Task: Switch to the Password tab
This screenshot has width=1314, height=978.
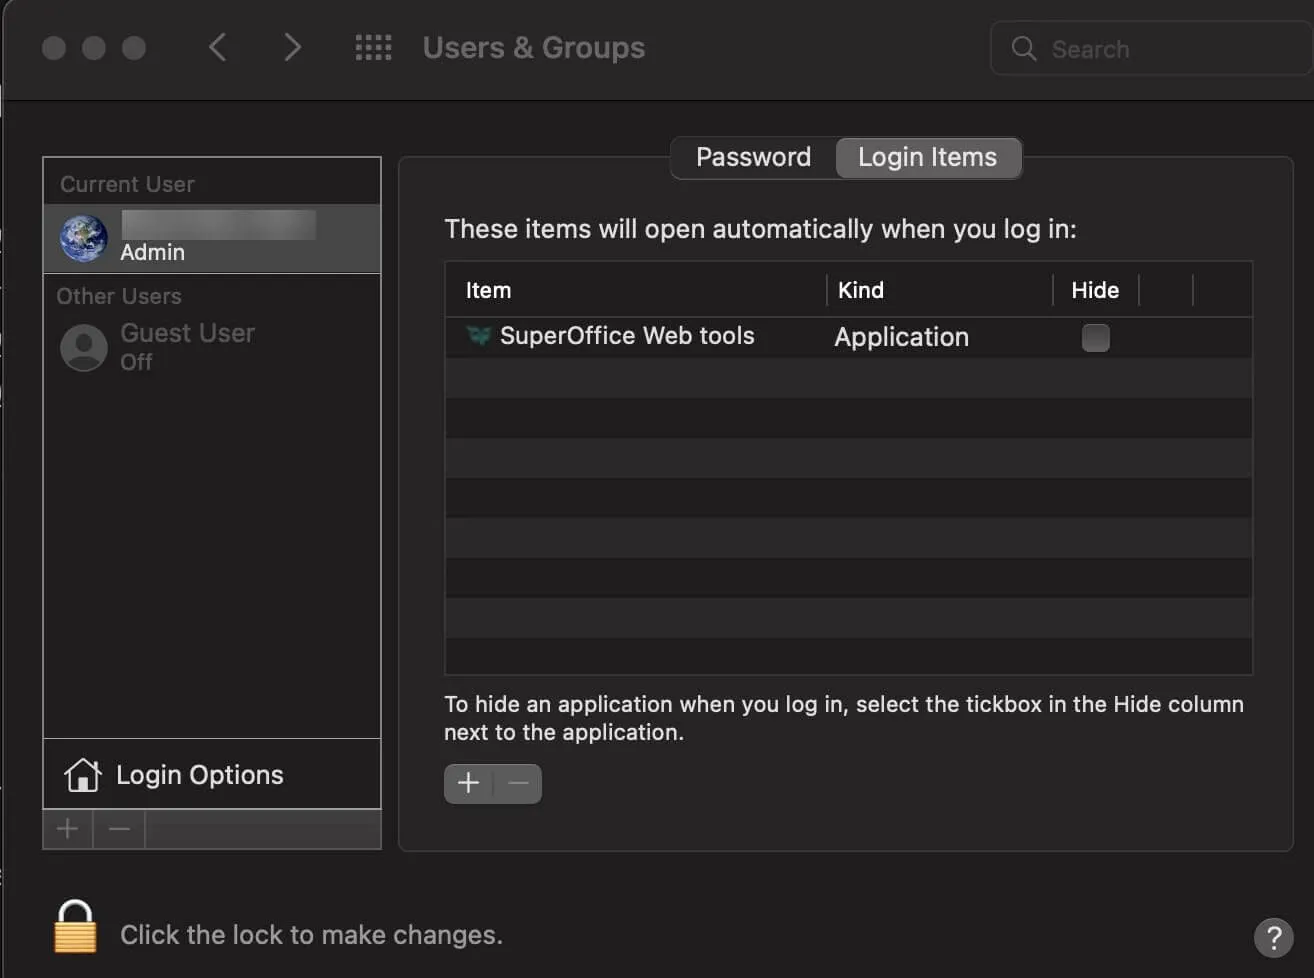Action: coord(753,158)
